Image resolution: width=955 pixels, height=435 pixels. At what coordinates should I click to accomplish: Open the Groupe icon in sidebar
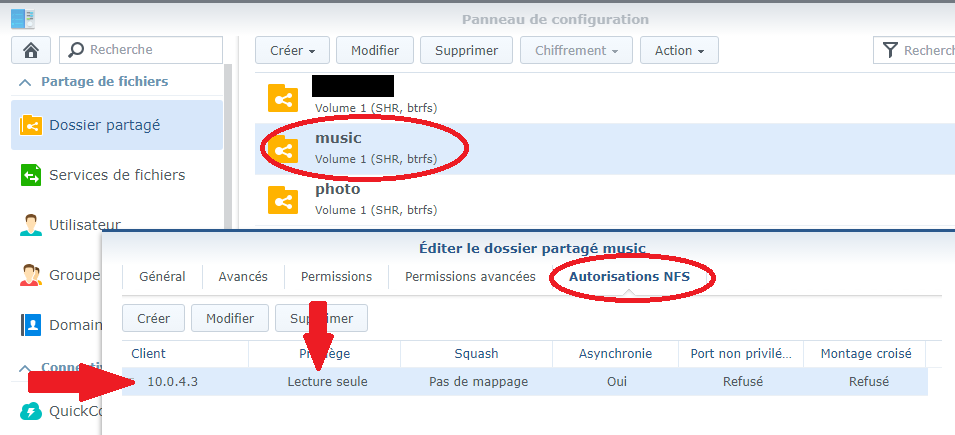click(x=31, y=275)
